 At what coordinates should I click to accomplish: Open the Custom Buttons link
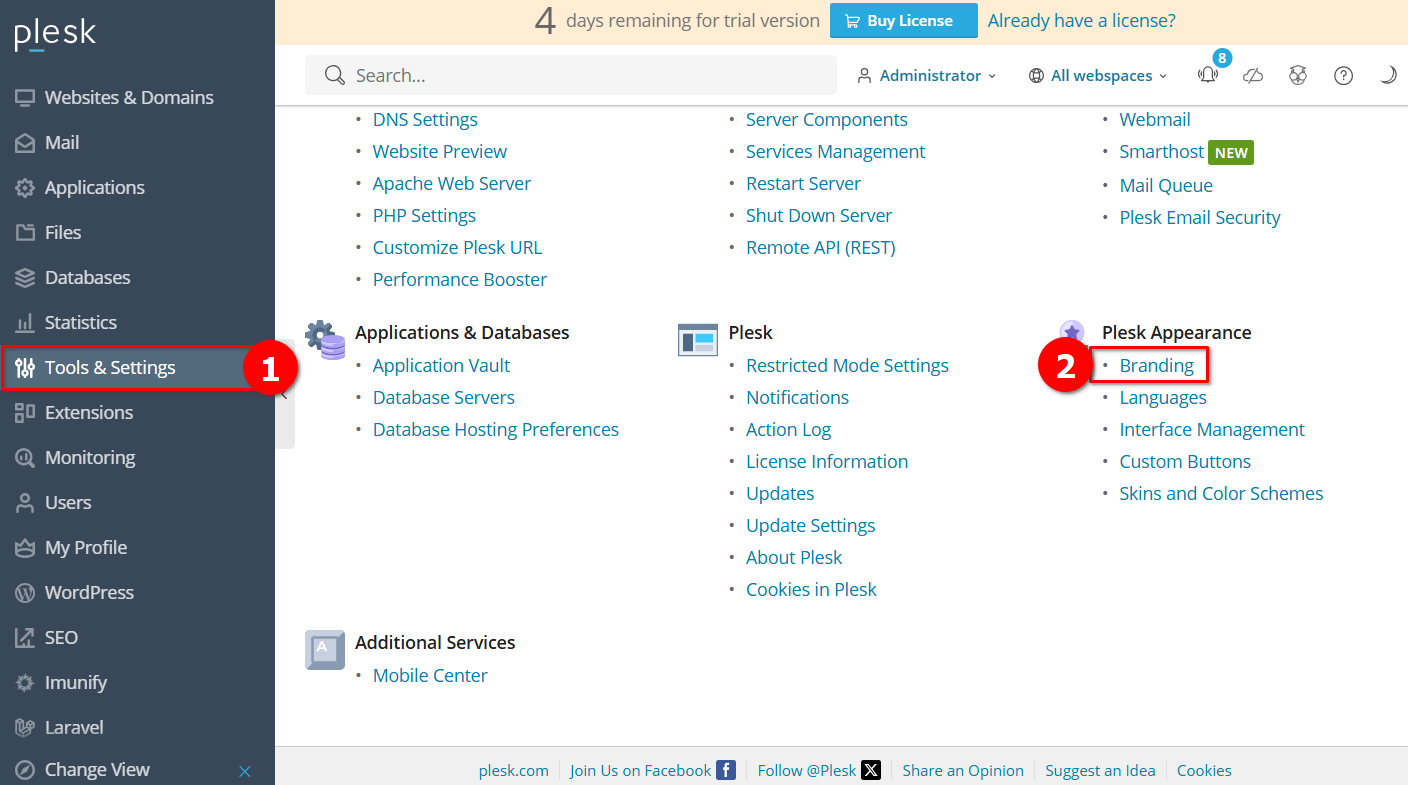click(1185, 462)
